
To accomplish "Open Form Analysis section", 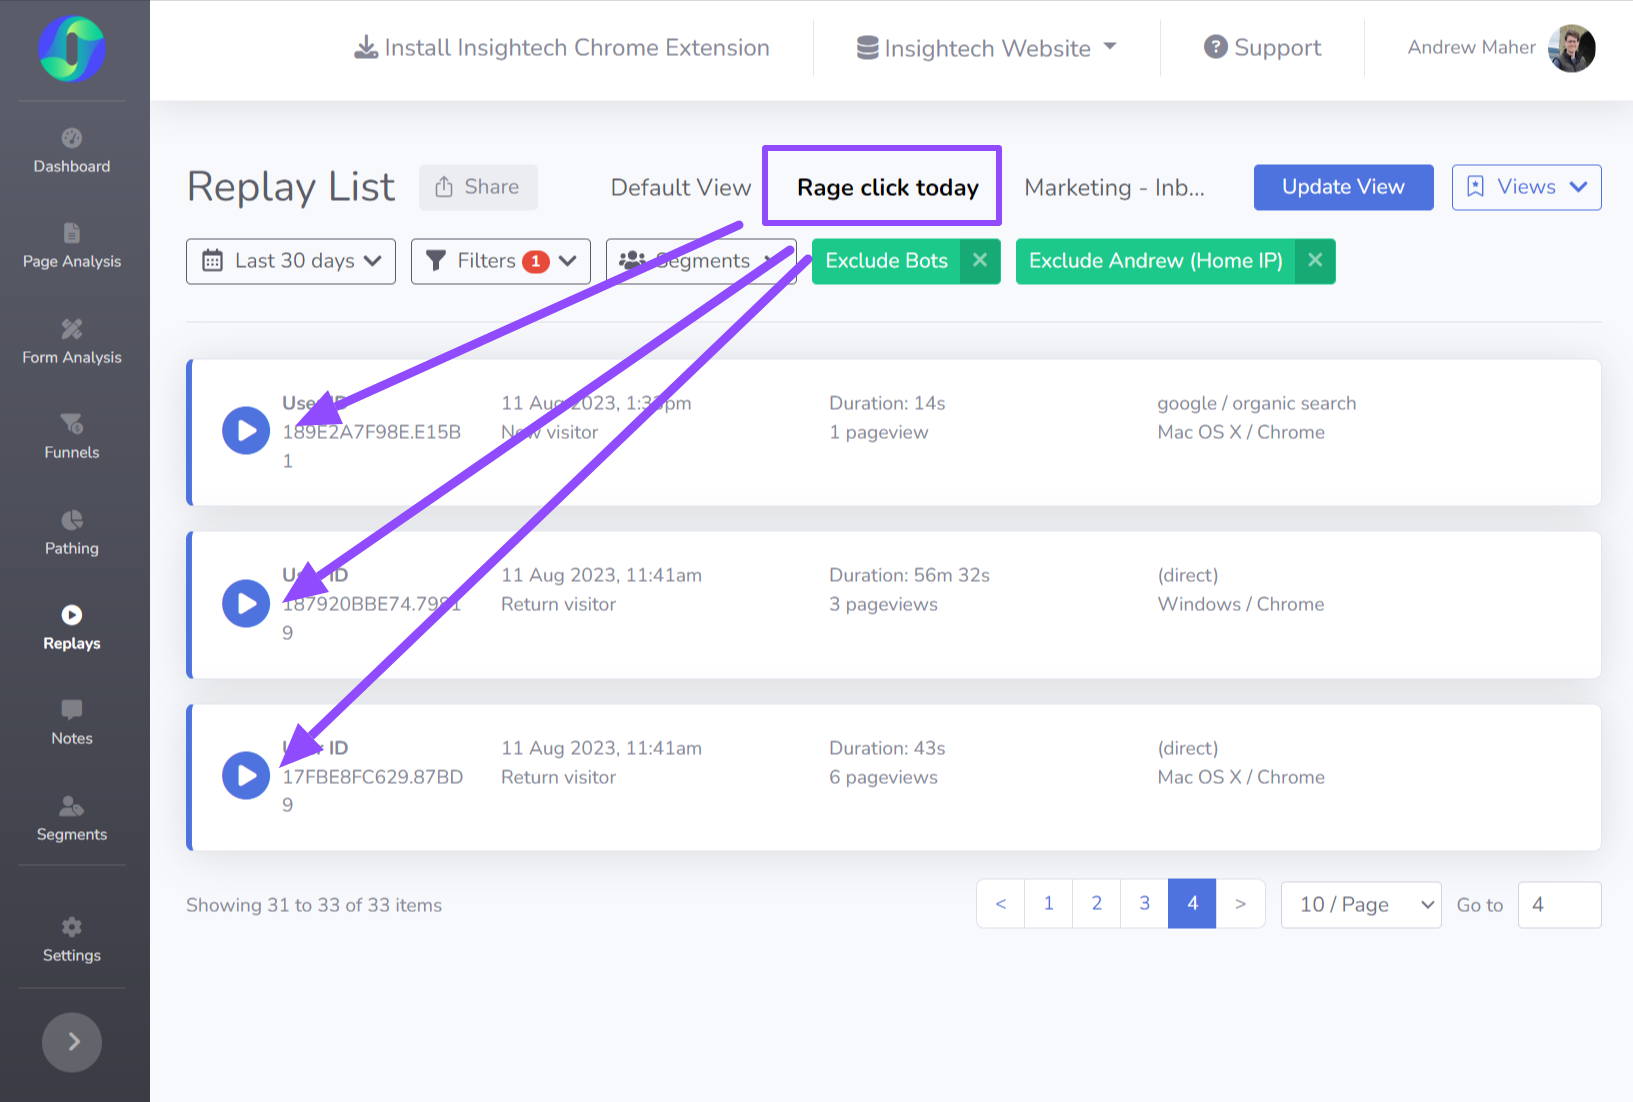I will tap(72, 342).
